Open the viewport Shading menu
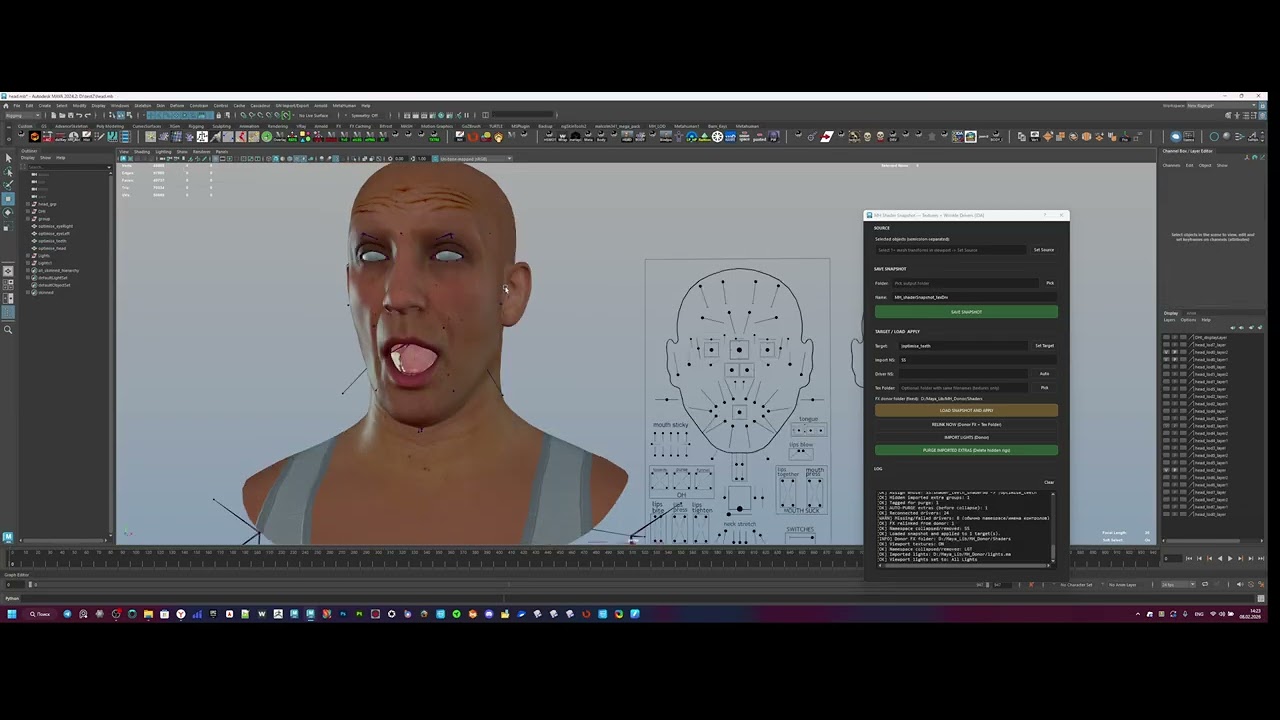1280x720 pixels. (x=142, y=152)
